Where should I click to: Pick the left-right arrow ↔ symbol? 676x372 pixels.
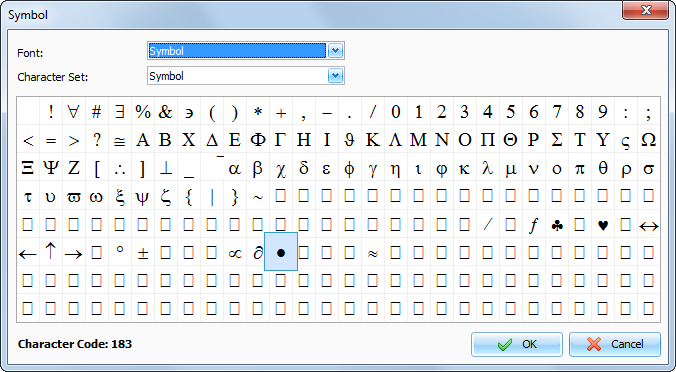pos(649,225)
